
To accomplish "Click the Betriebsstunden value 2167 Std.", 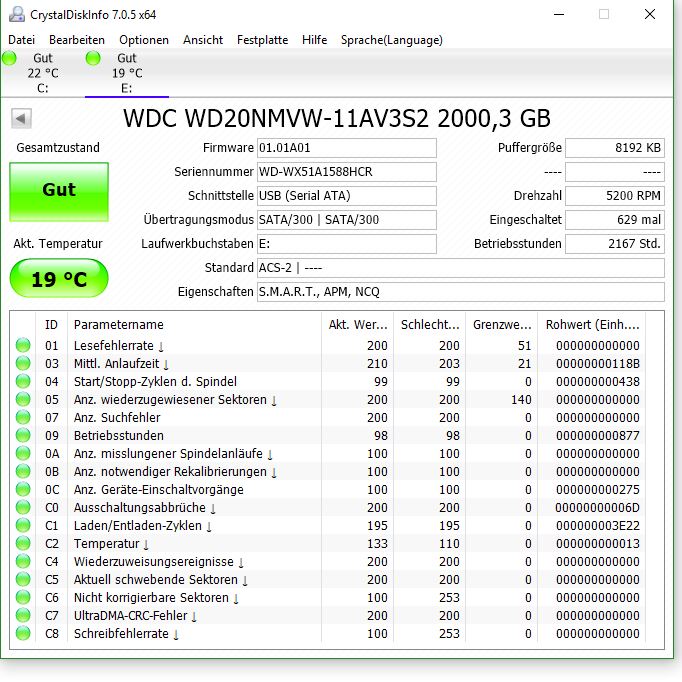I will click(x=615, y=244).
